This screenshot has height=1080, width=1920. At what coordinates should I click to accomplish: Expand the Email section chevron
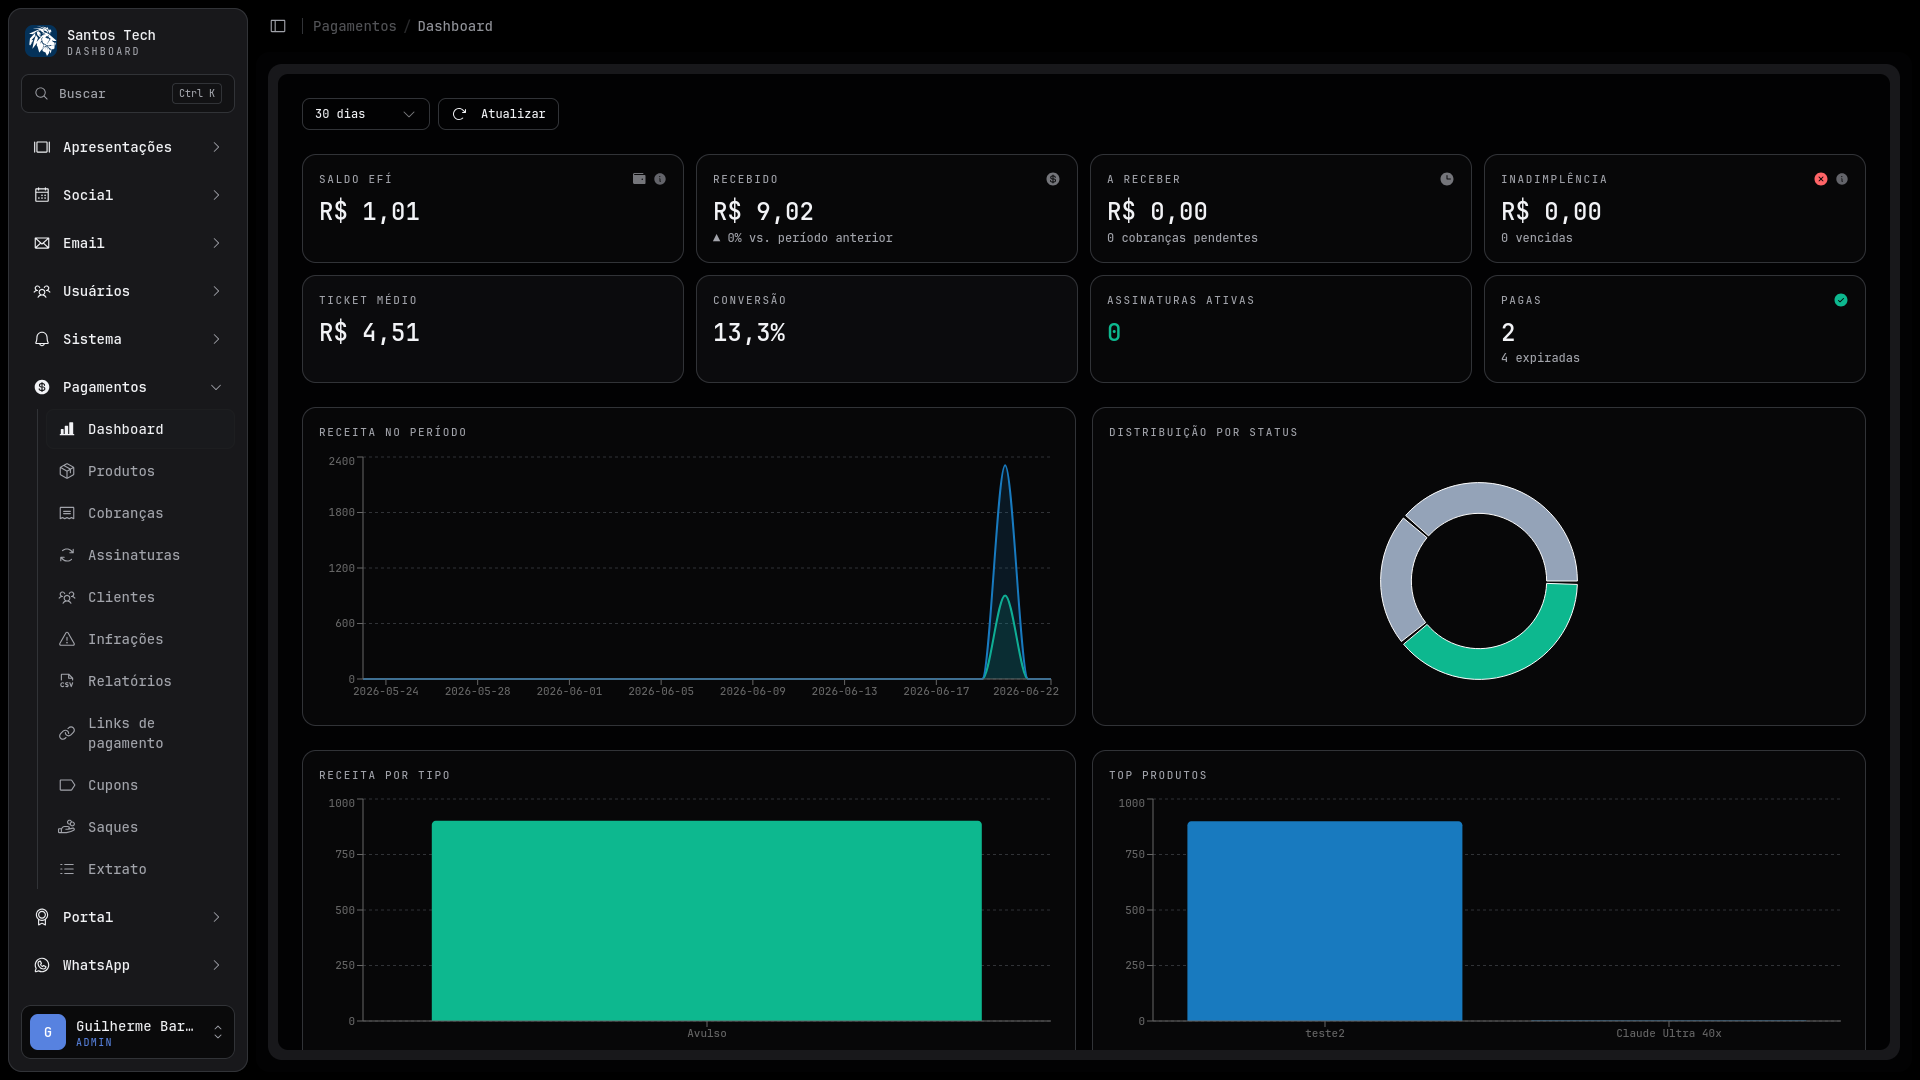pos(216,243)
